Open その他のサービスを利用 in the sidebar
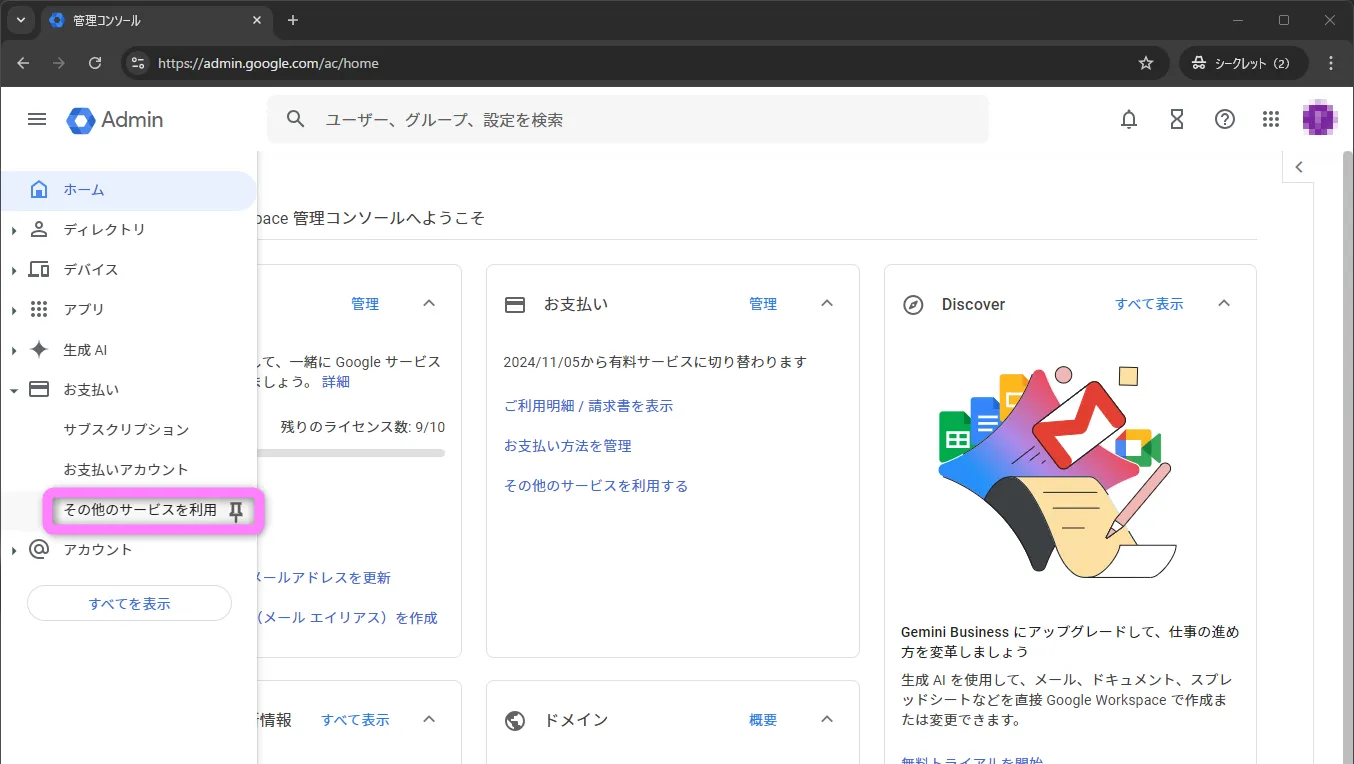The width and height of the screenshot is (1354, 764). point(140,510)
